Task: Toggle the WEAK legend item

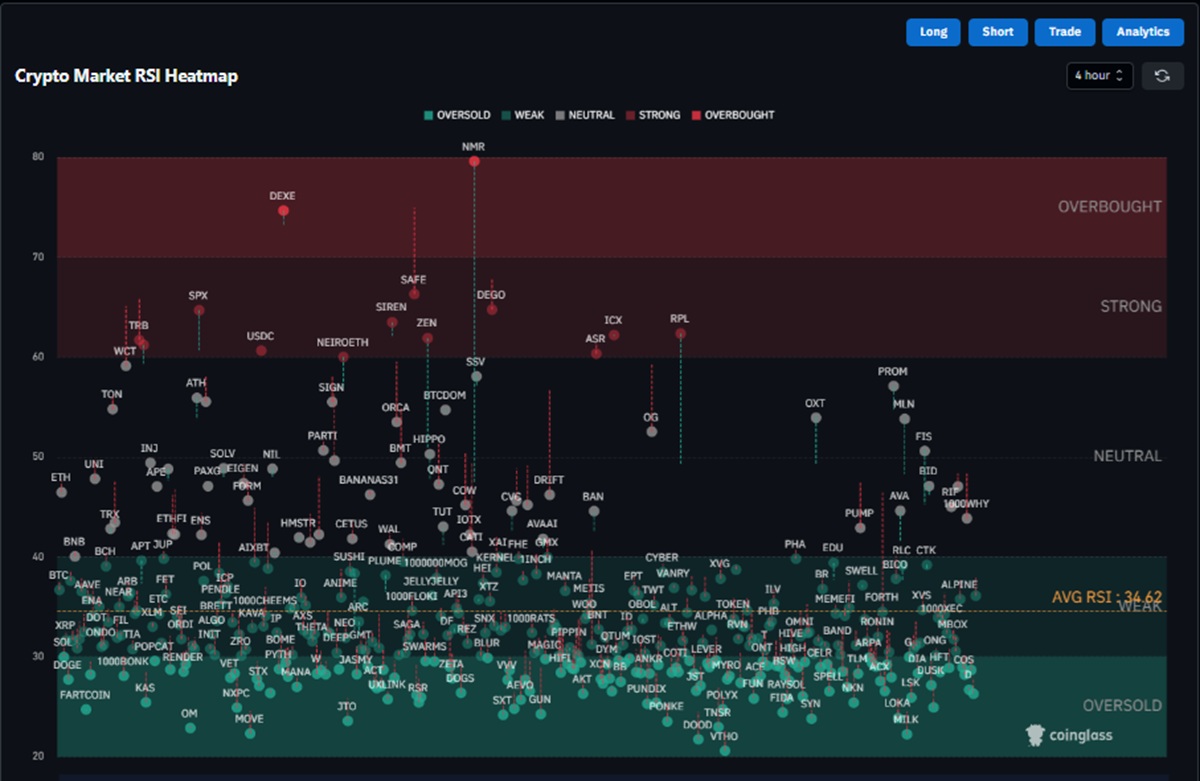Action: (x=524, y=115)
